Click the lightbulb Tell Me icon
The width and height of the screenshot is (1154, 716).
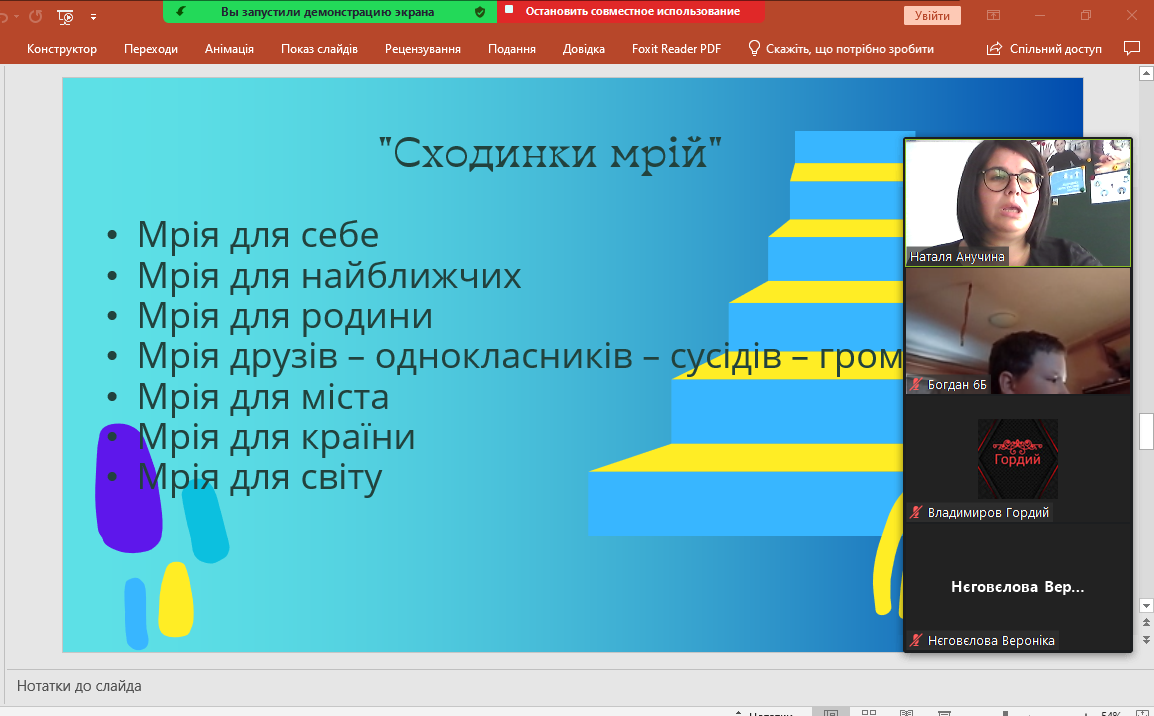pos(755,48)
